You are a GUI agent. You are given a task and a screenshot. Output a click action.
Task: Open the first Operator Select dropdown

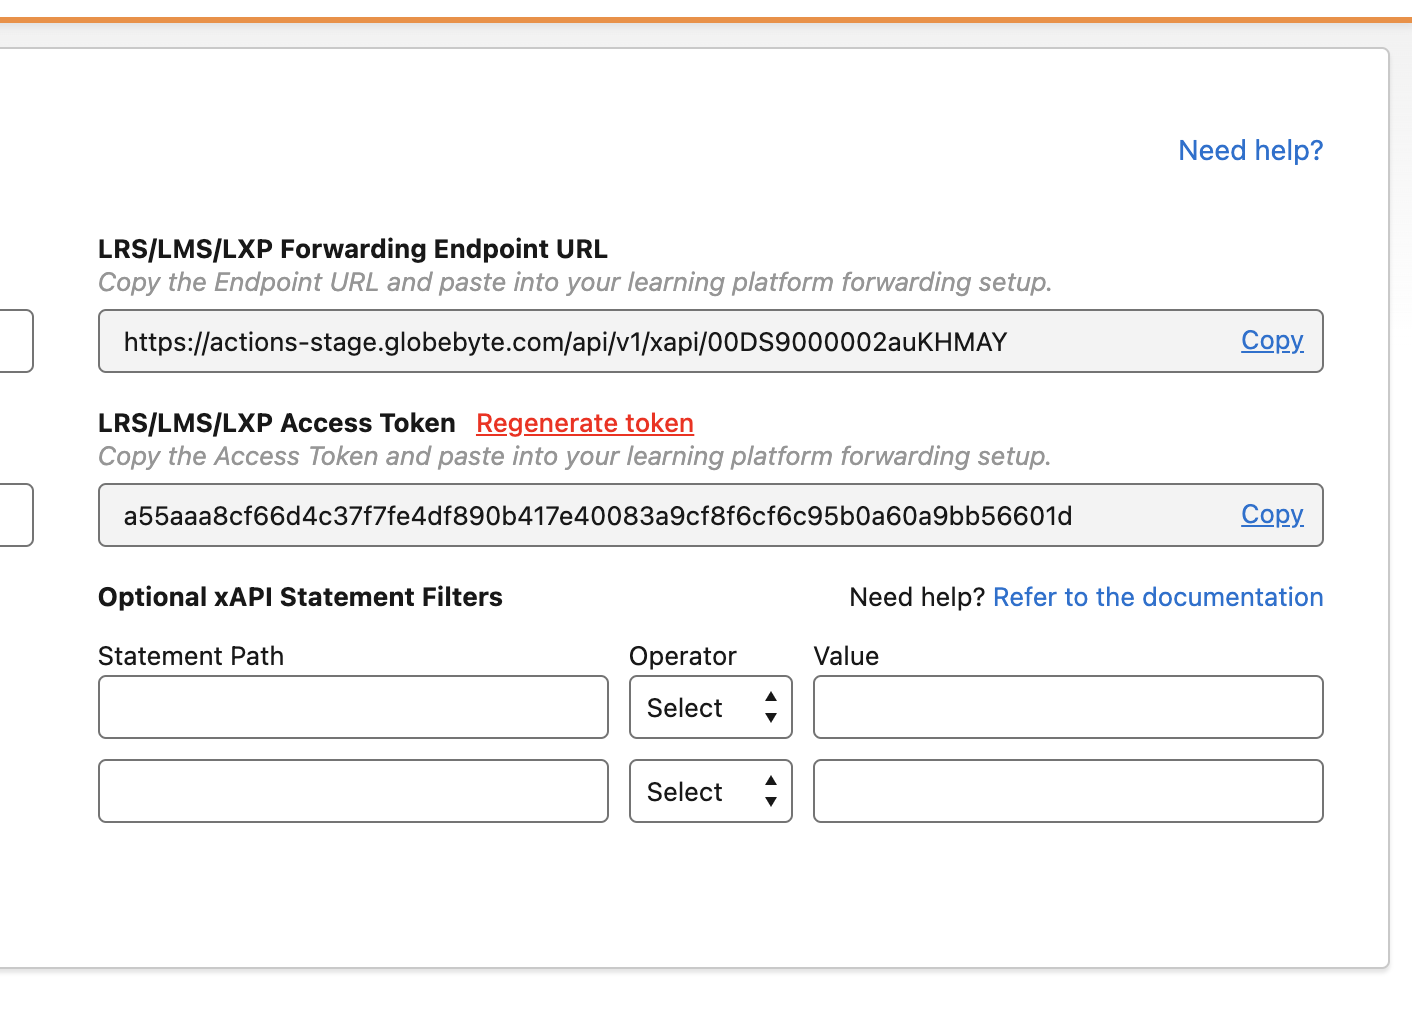click(x=710, y=707)
